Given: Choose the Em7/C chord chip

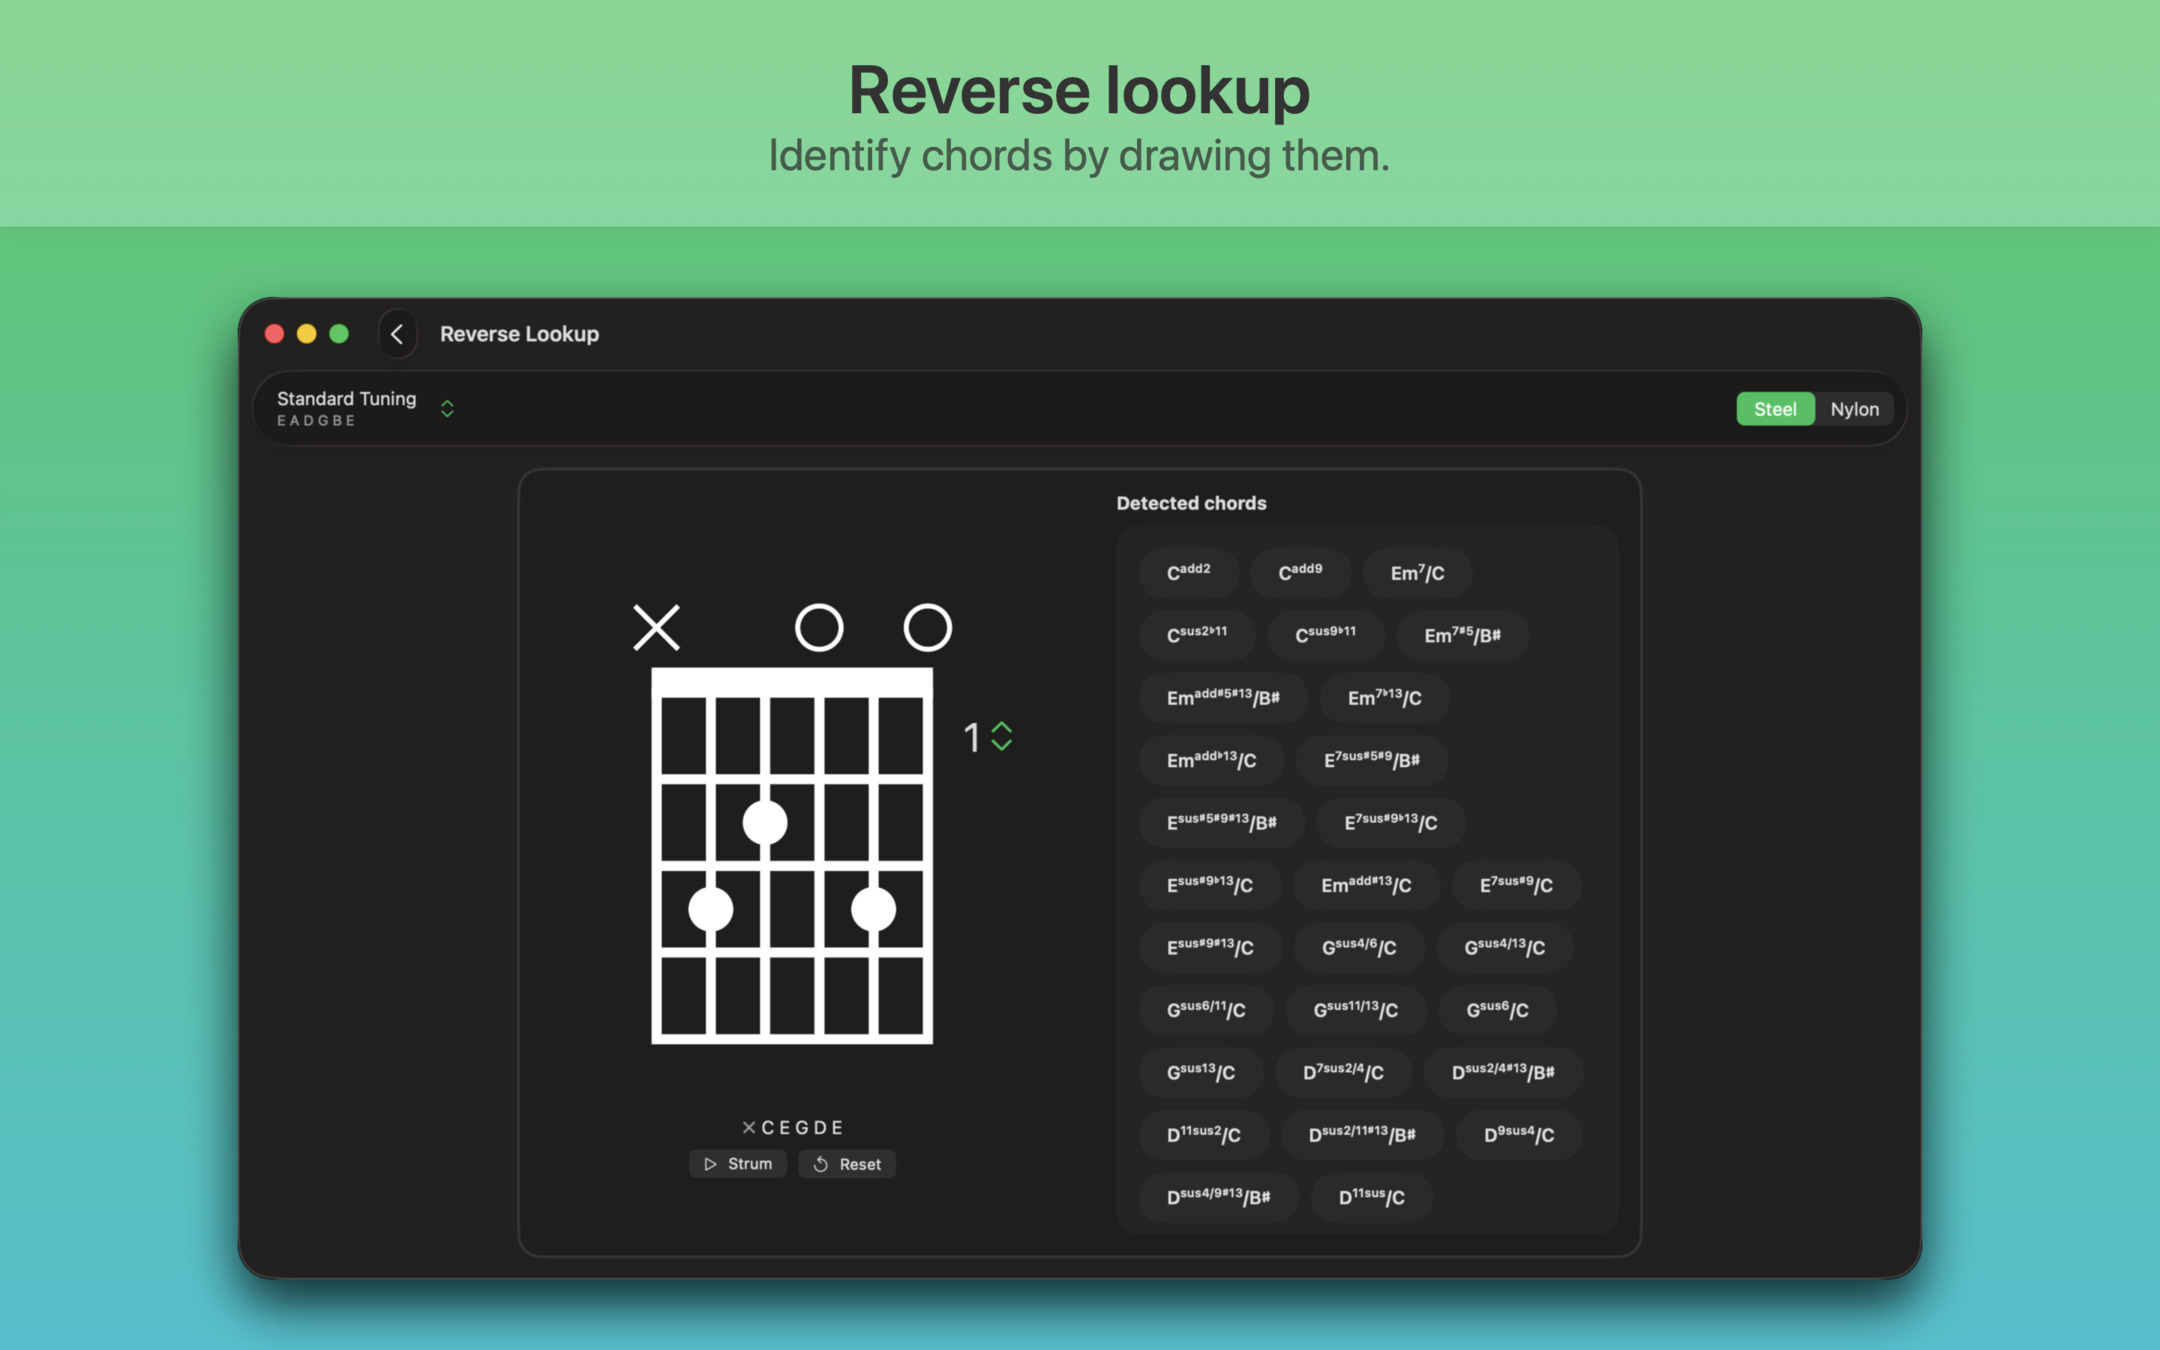Looking at the screenshot, I should pos(1417,573).
